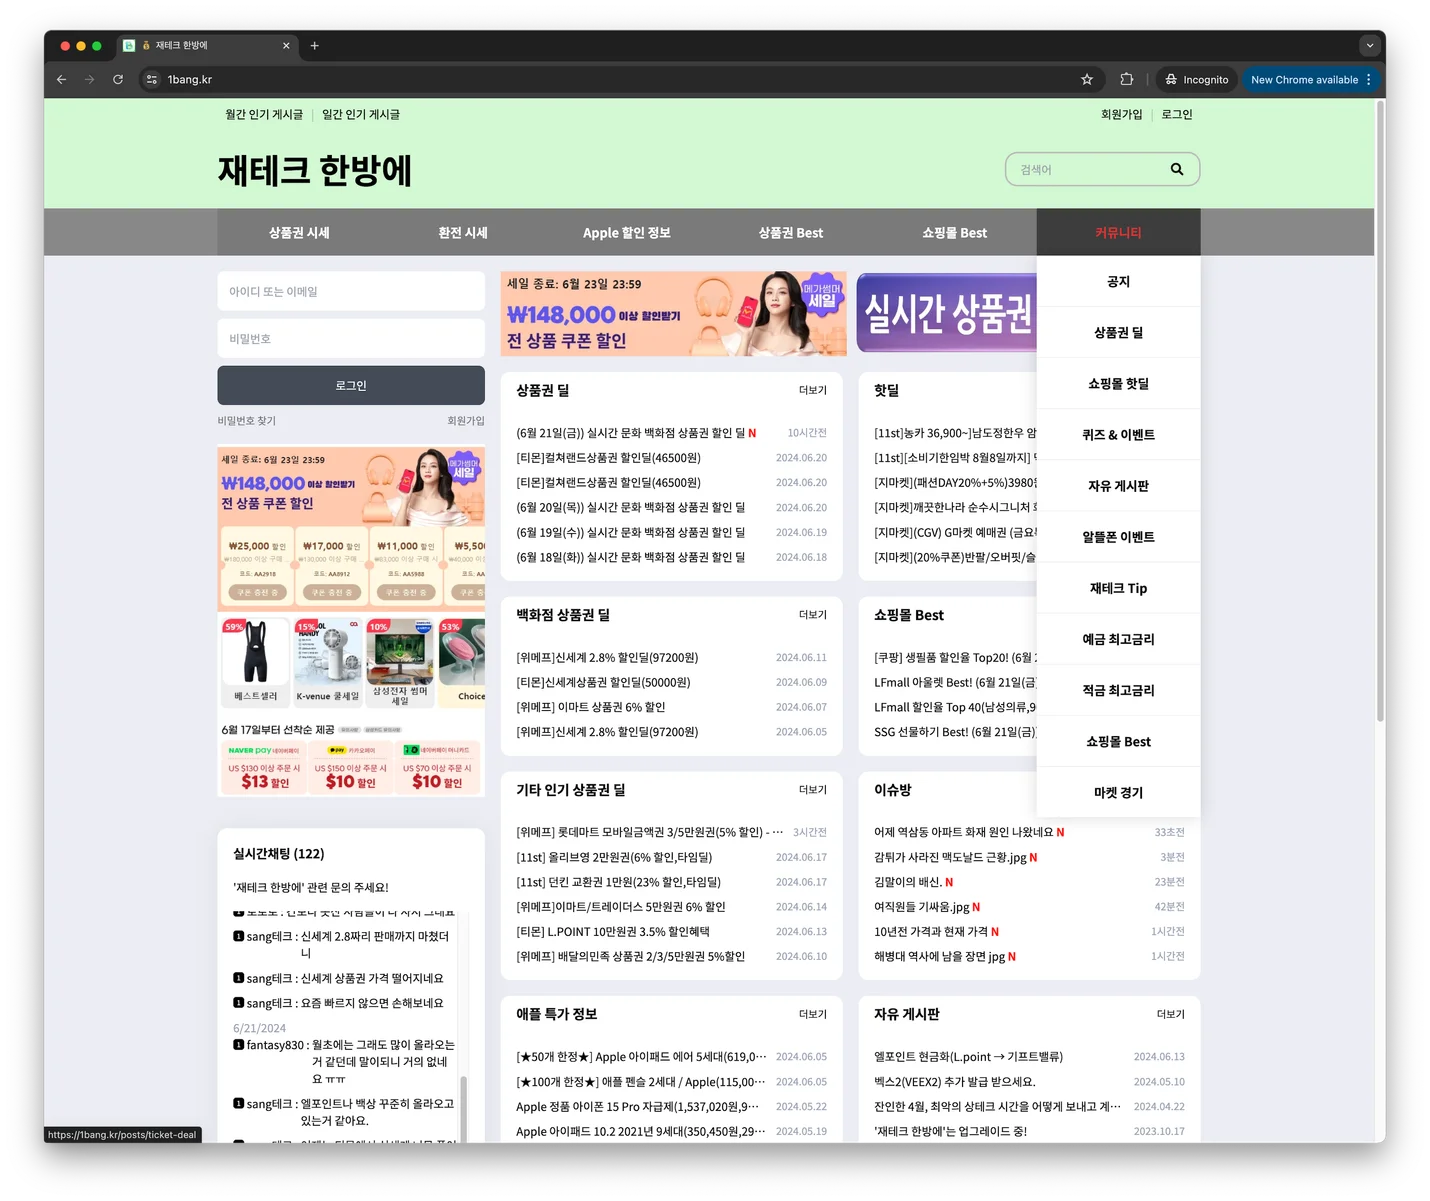
Task: Open the tab search dropdown arrow
Action: pos(1370,45)
